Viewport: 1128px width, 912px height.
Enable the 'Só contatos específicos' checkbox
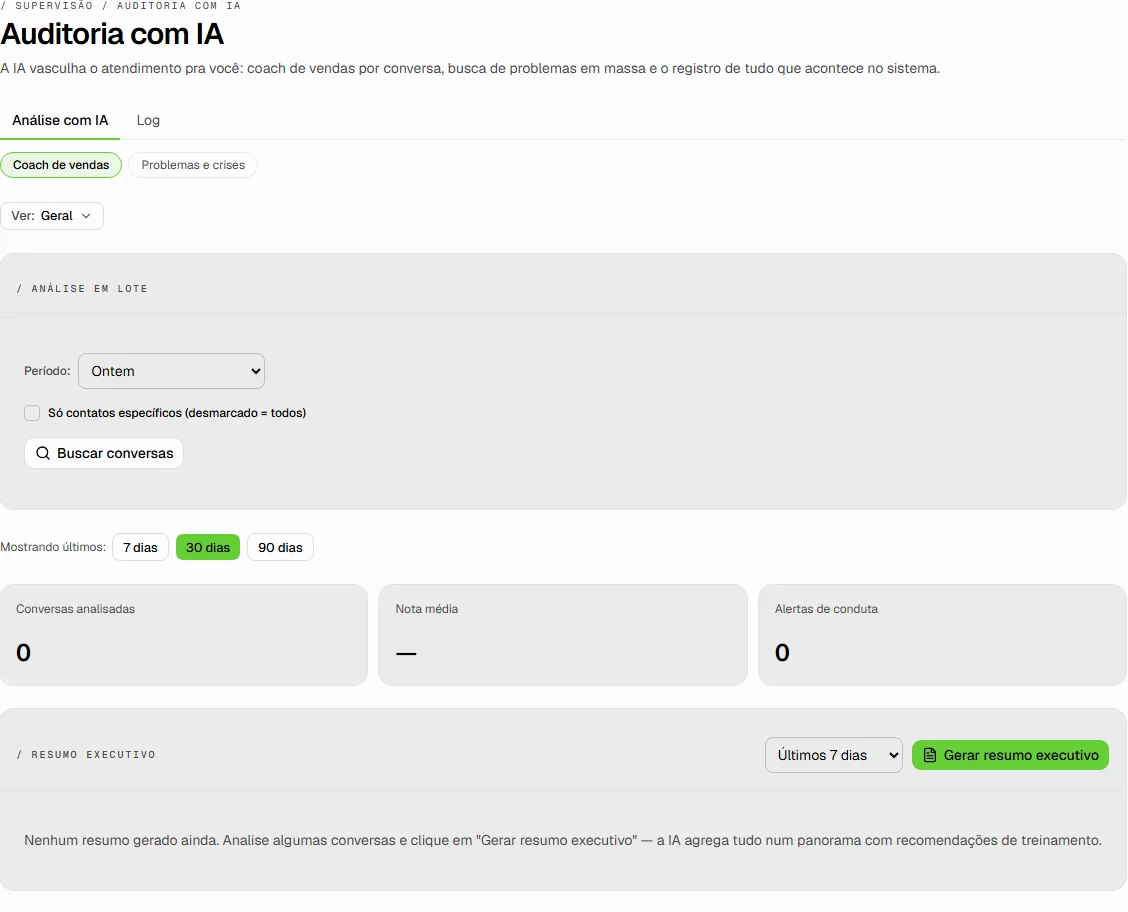coord(32,413)
